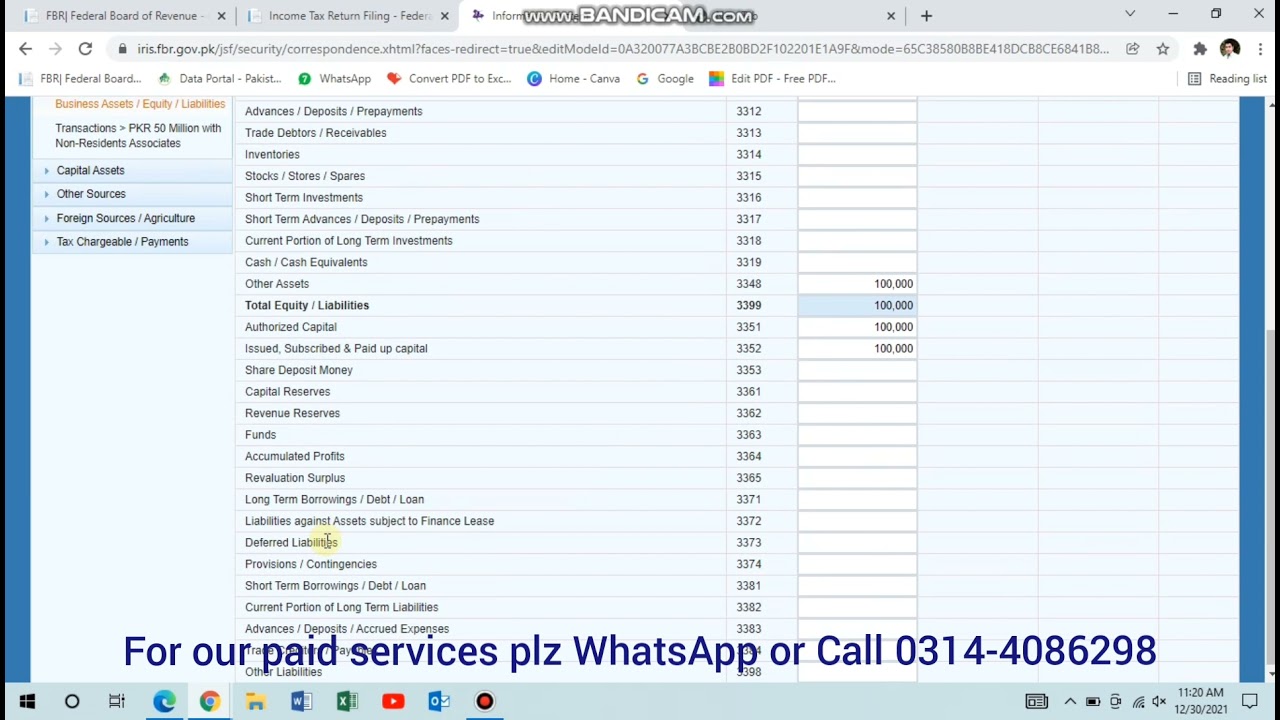Open Chrome extensions puzzle icon
Screen dimensions: 1280x720
pos(1200,48)
